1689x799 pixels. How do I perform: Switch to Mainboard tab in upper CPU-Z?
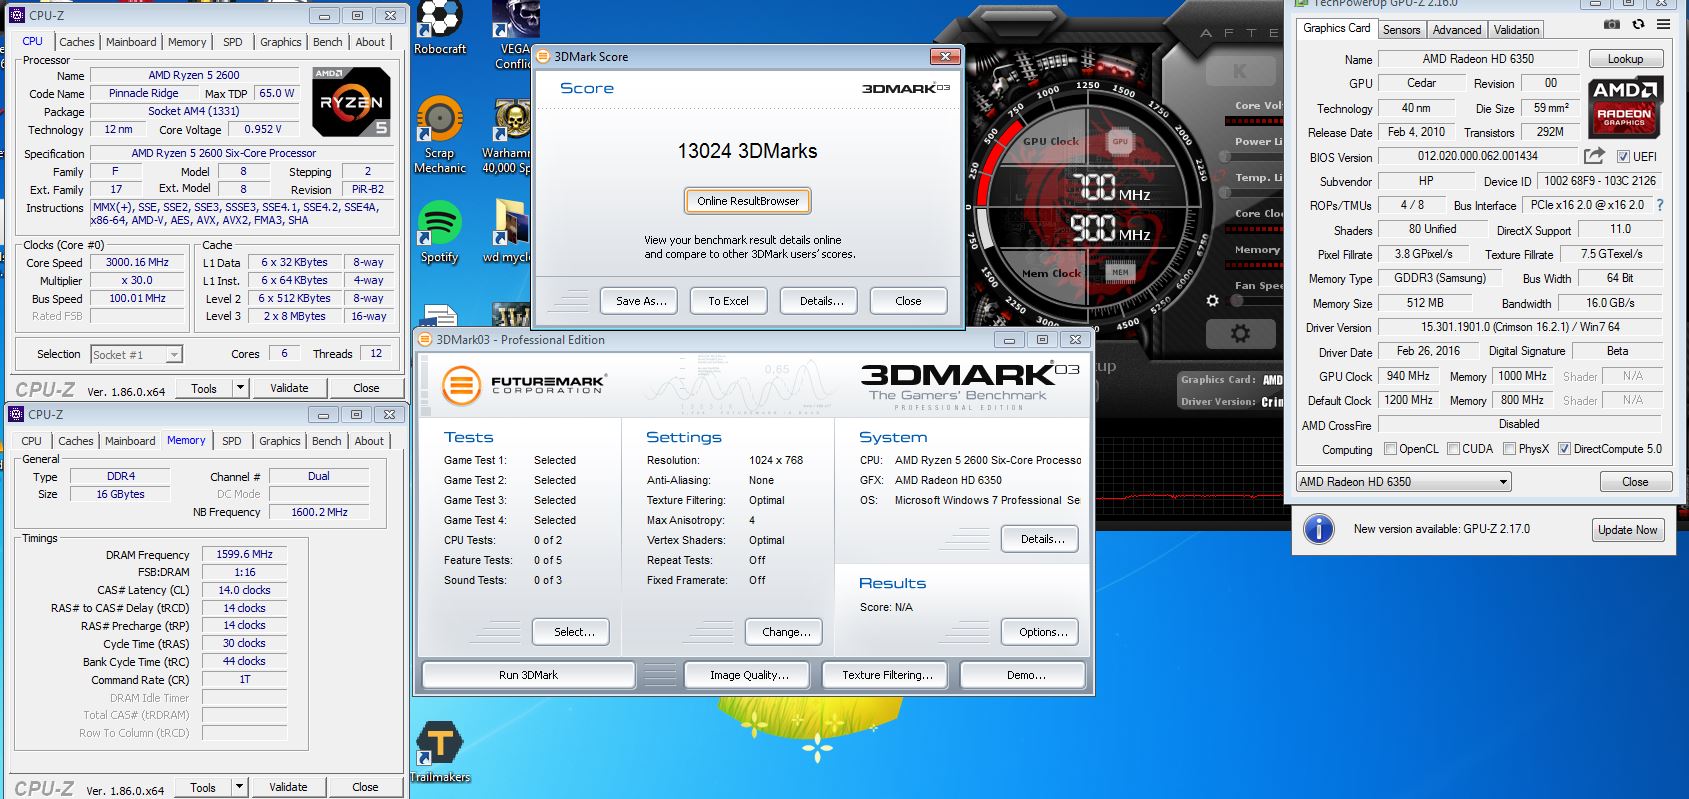pos(131,42)
